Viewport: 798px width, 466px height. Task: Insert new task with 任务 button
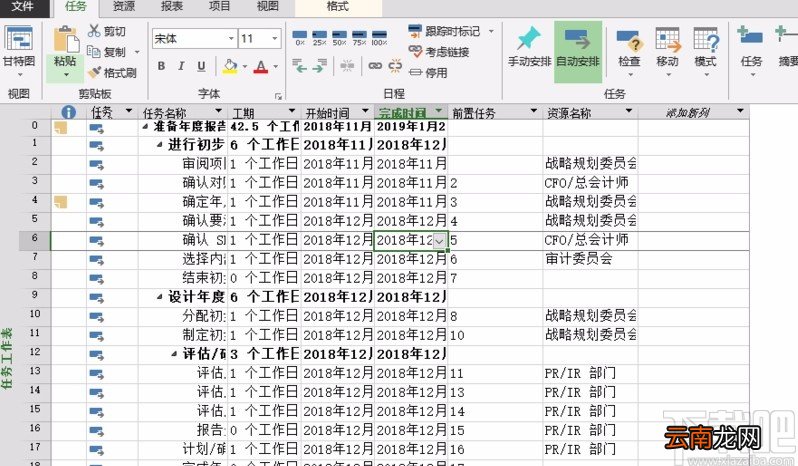[x=751, y=51]
